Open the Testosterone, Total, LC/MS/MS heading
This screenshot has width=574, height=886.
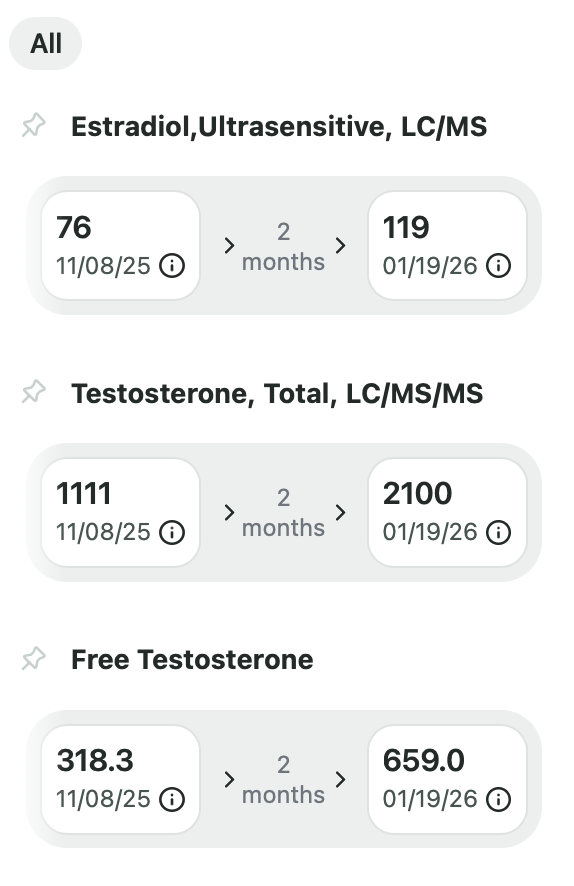[x=277, y=393]
